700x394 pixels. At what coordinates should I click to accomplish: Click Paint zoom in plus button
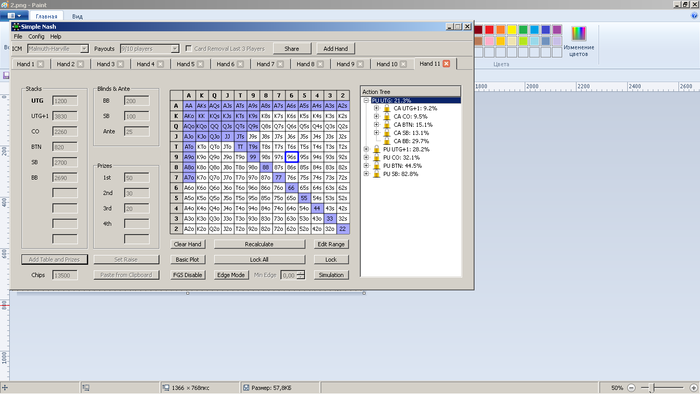click(x=694, y=388)
